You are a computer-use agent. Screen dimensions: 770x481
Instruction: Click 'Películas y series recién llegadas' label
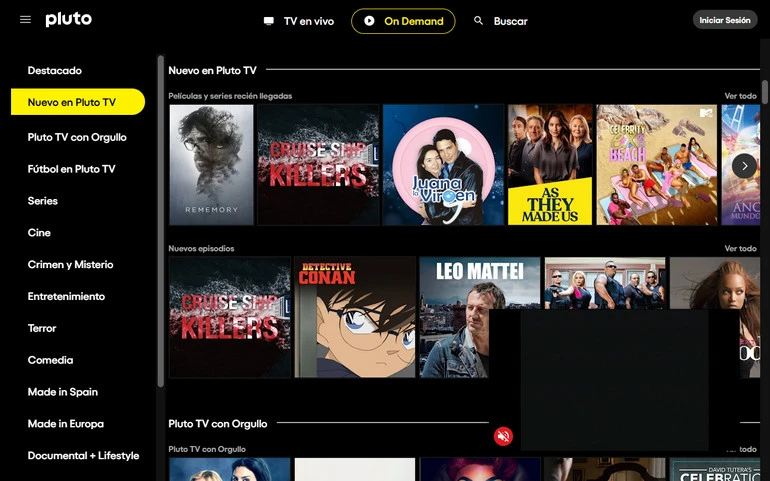tap(230, 96)
